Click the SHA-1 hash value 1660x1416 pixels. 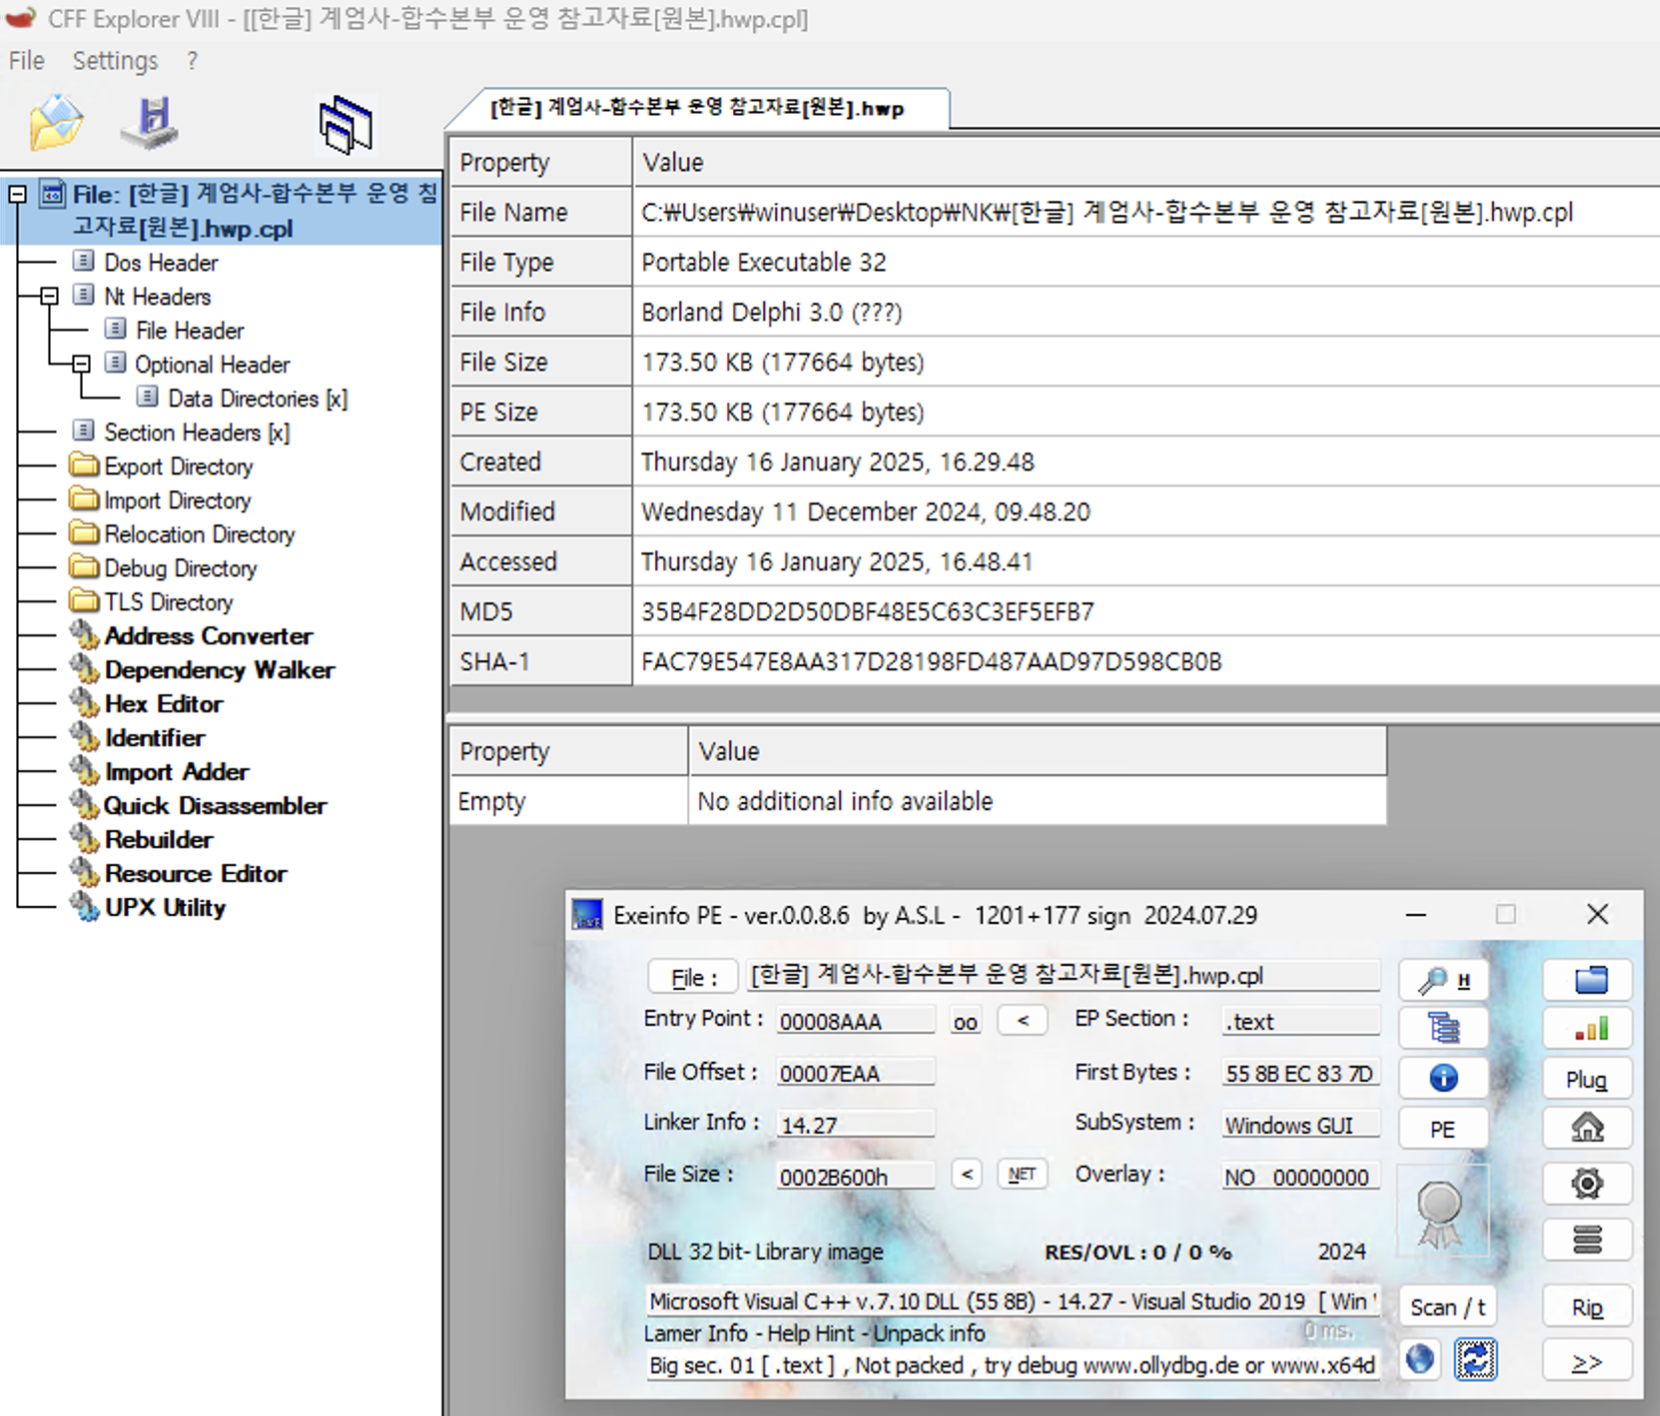931,661
